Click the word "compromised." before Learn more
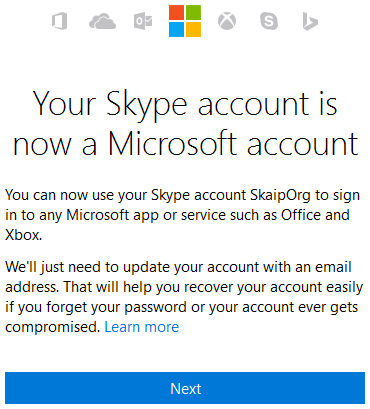The height and width of the screenshot is (409, 370). [53, 328]
